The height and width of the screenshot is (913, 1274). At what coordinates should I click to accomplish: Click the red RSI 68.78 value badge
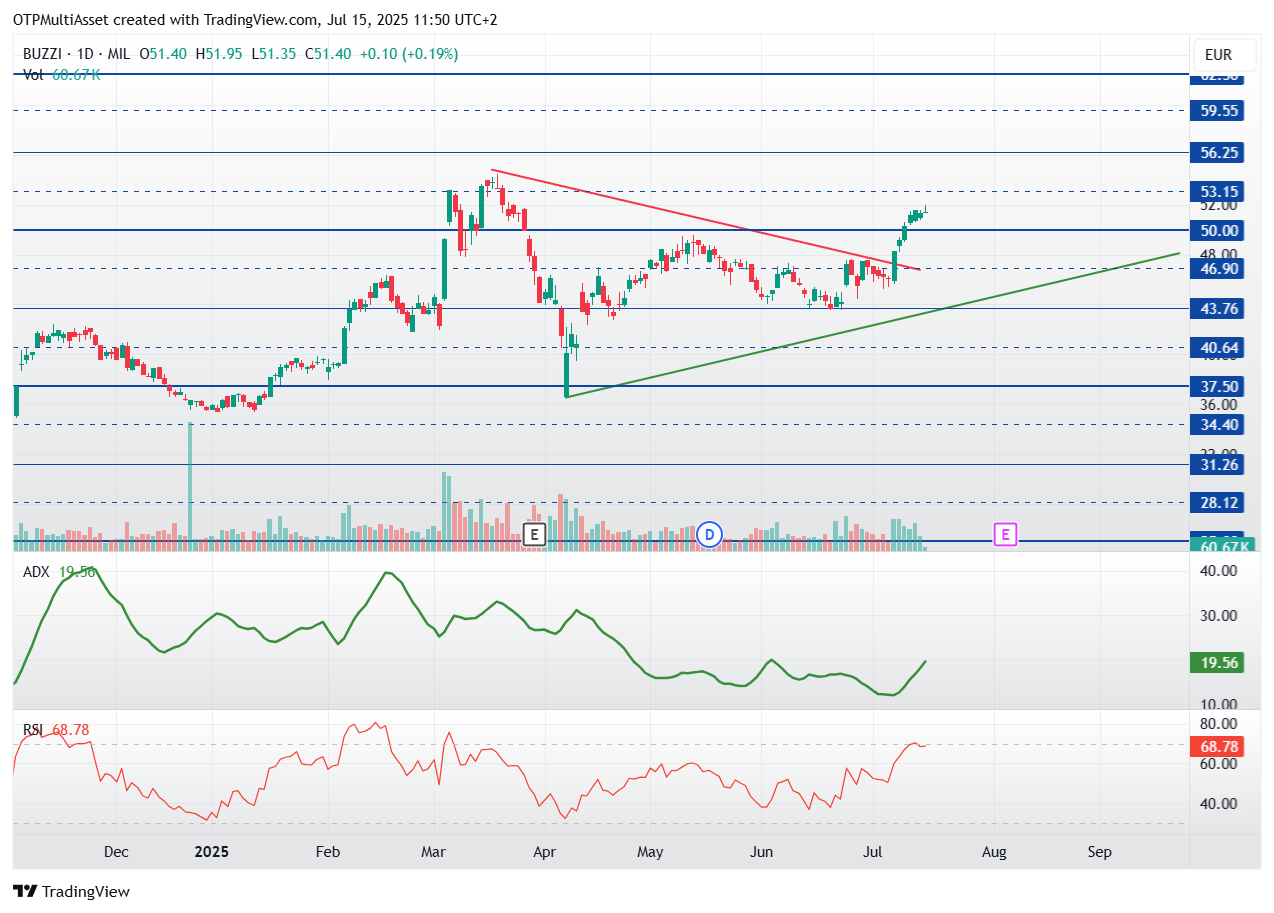(1219, 746)
